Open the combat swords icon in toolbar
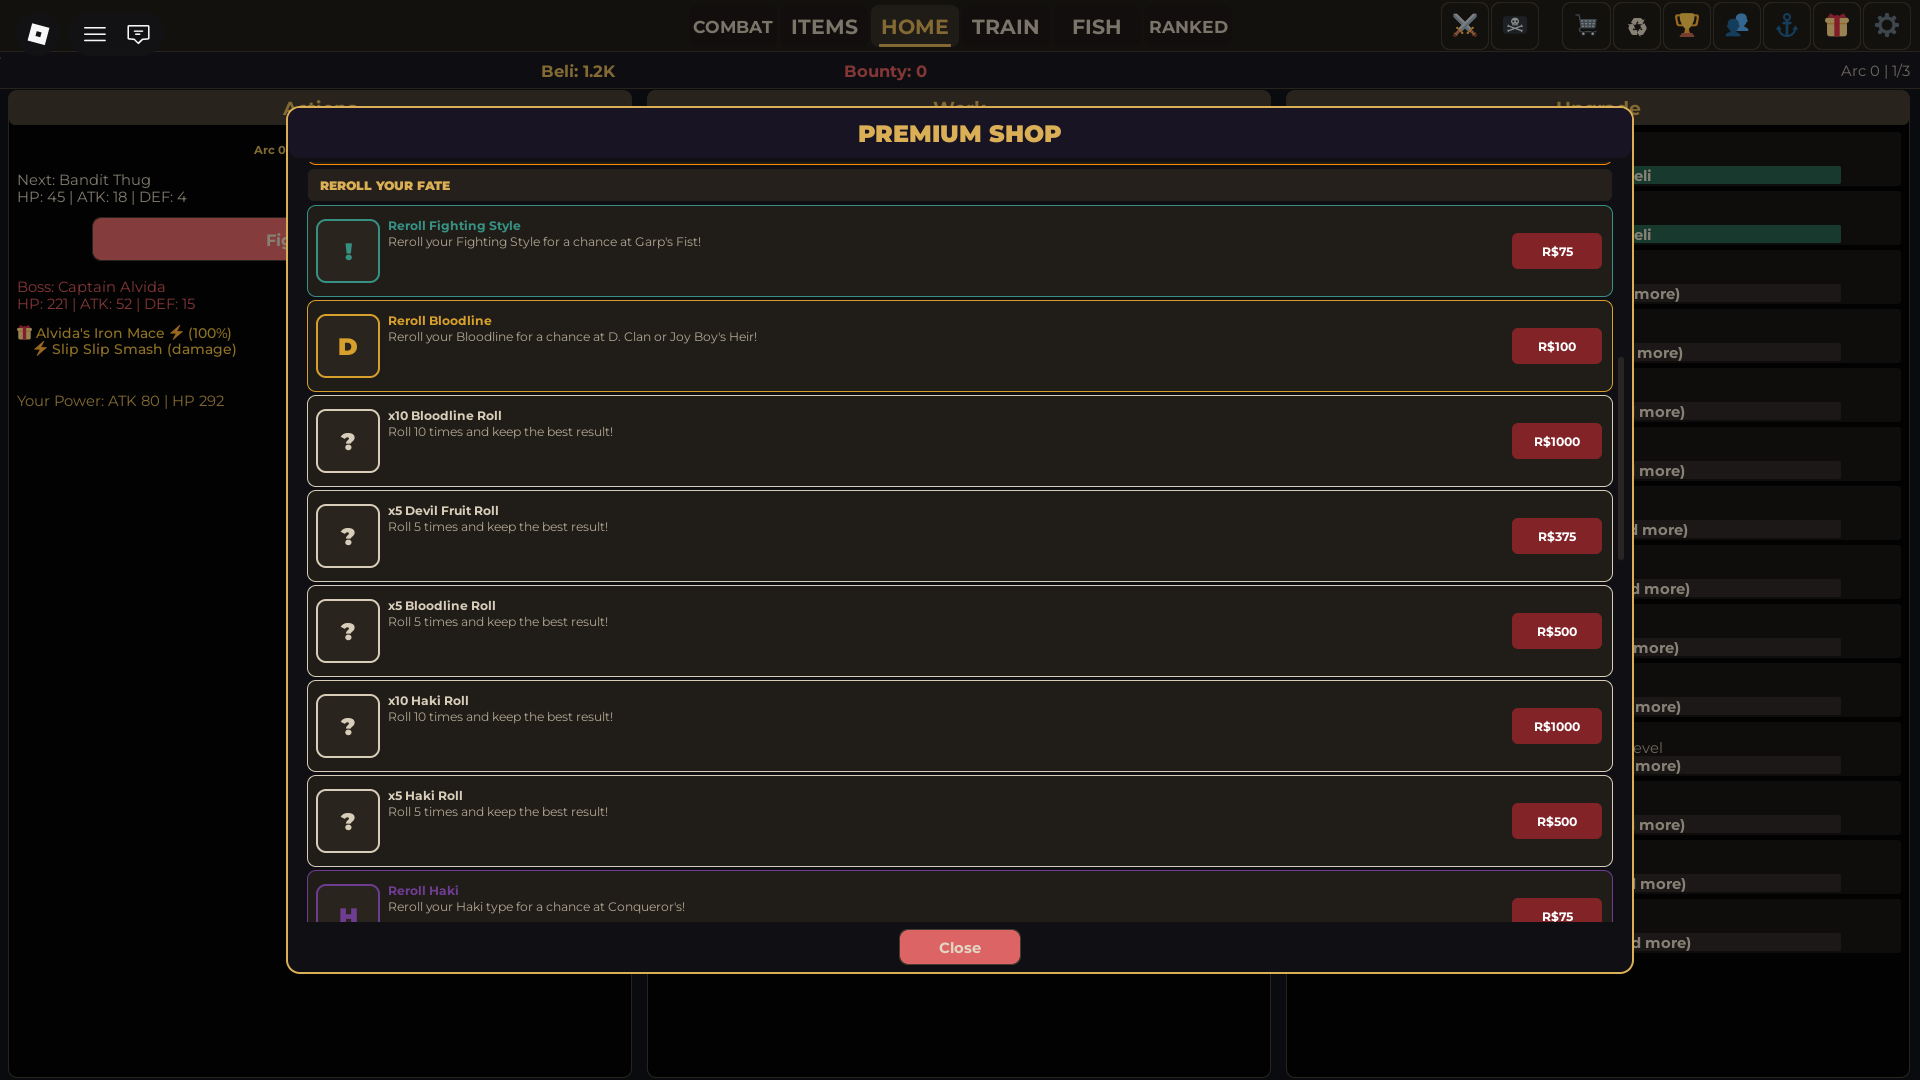 pyautogui.click(x=1464, y=26)
